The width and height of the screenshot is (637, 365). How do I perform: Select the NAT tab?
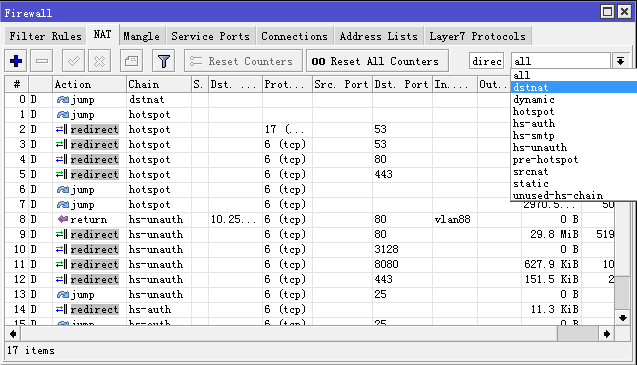102,35
